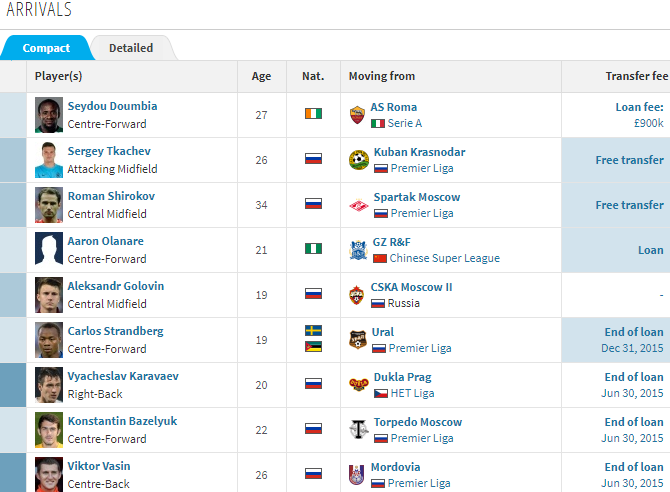Image resolution: width=670 pixels, height=492 pixels.
Task: Click the Kuban Krasnodar club crest icon
Action: coord(357,160)
